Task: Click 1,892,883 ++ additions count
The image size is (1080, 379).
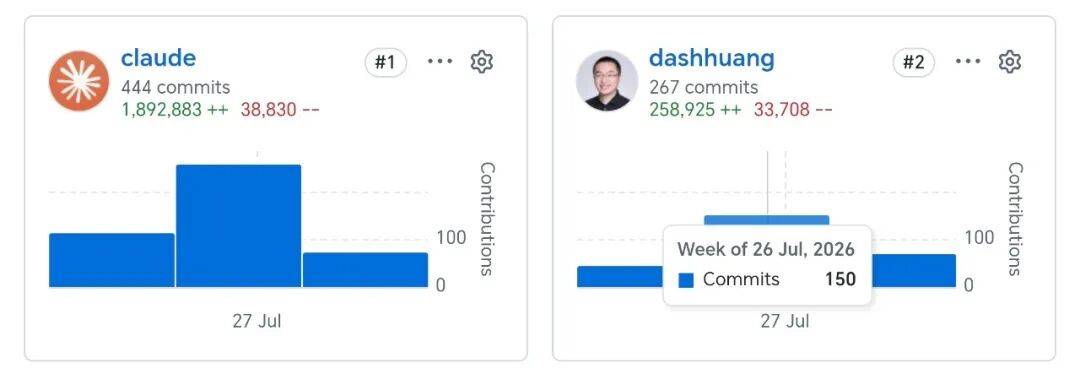Action: [175, 109]
